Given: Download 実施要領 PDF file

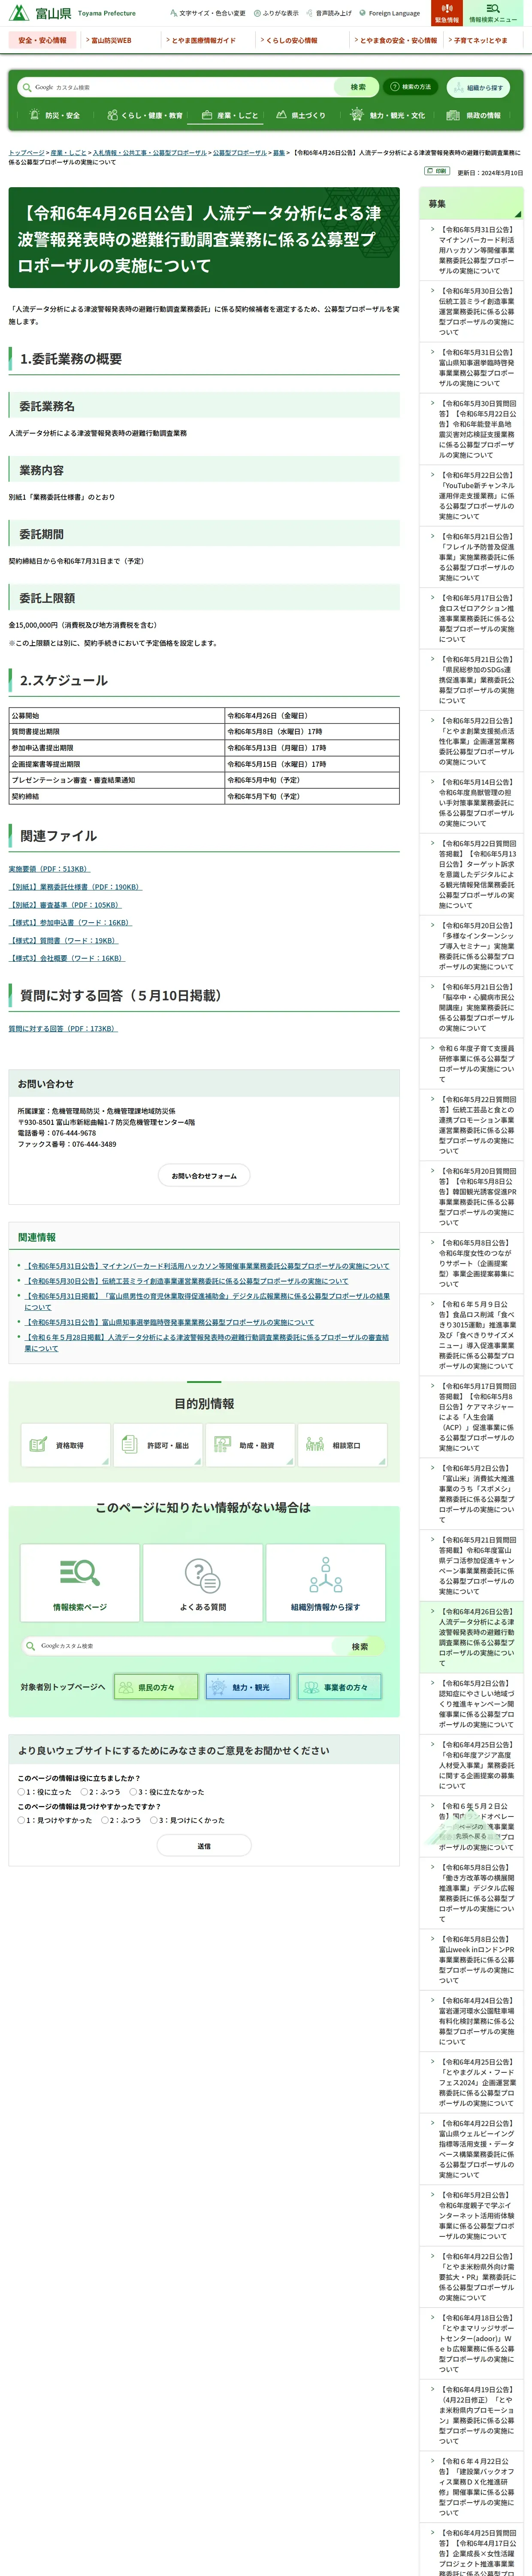Looking at the screenshot, I should 49,868.
